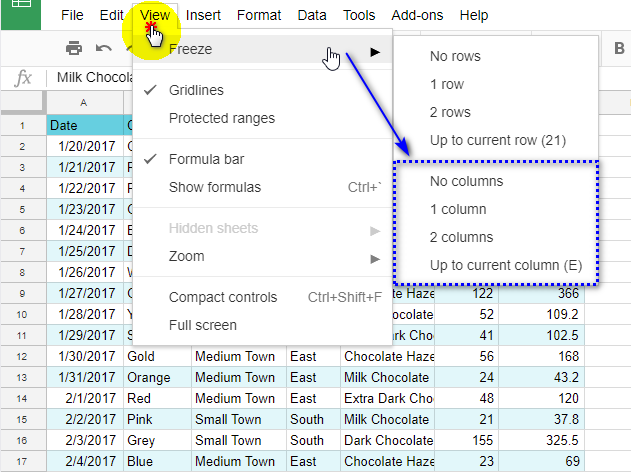The height and width of the screenshot is (472, 631).
Task: Select row 17 header
Action: click(x=23, y=461)
